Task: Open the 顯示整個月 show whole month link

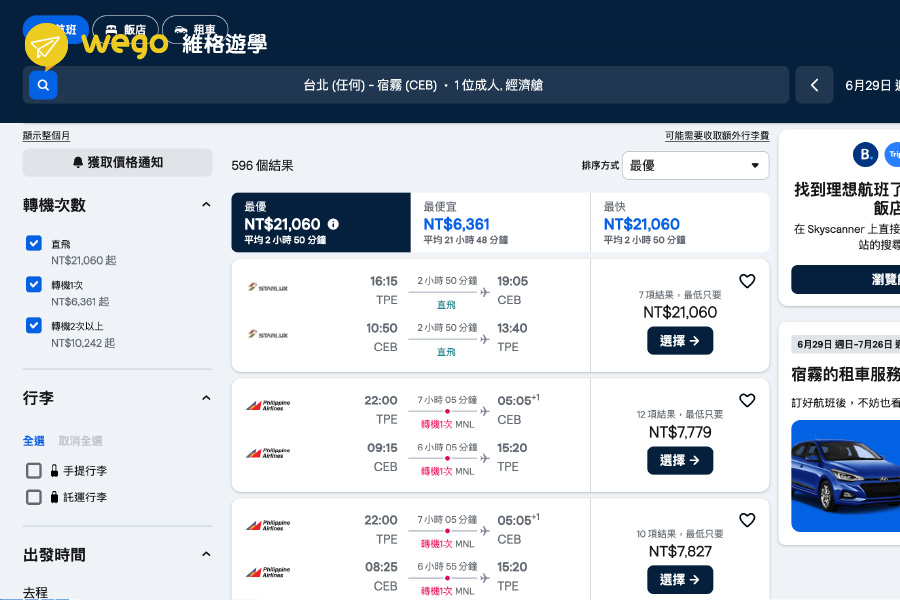Action: pos(46,136)
